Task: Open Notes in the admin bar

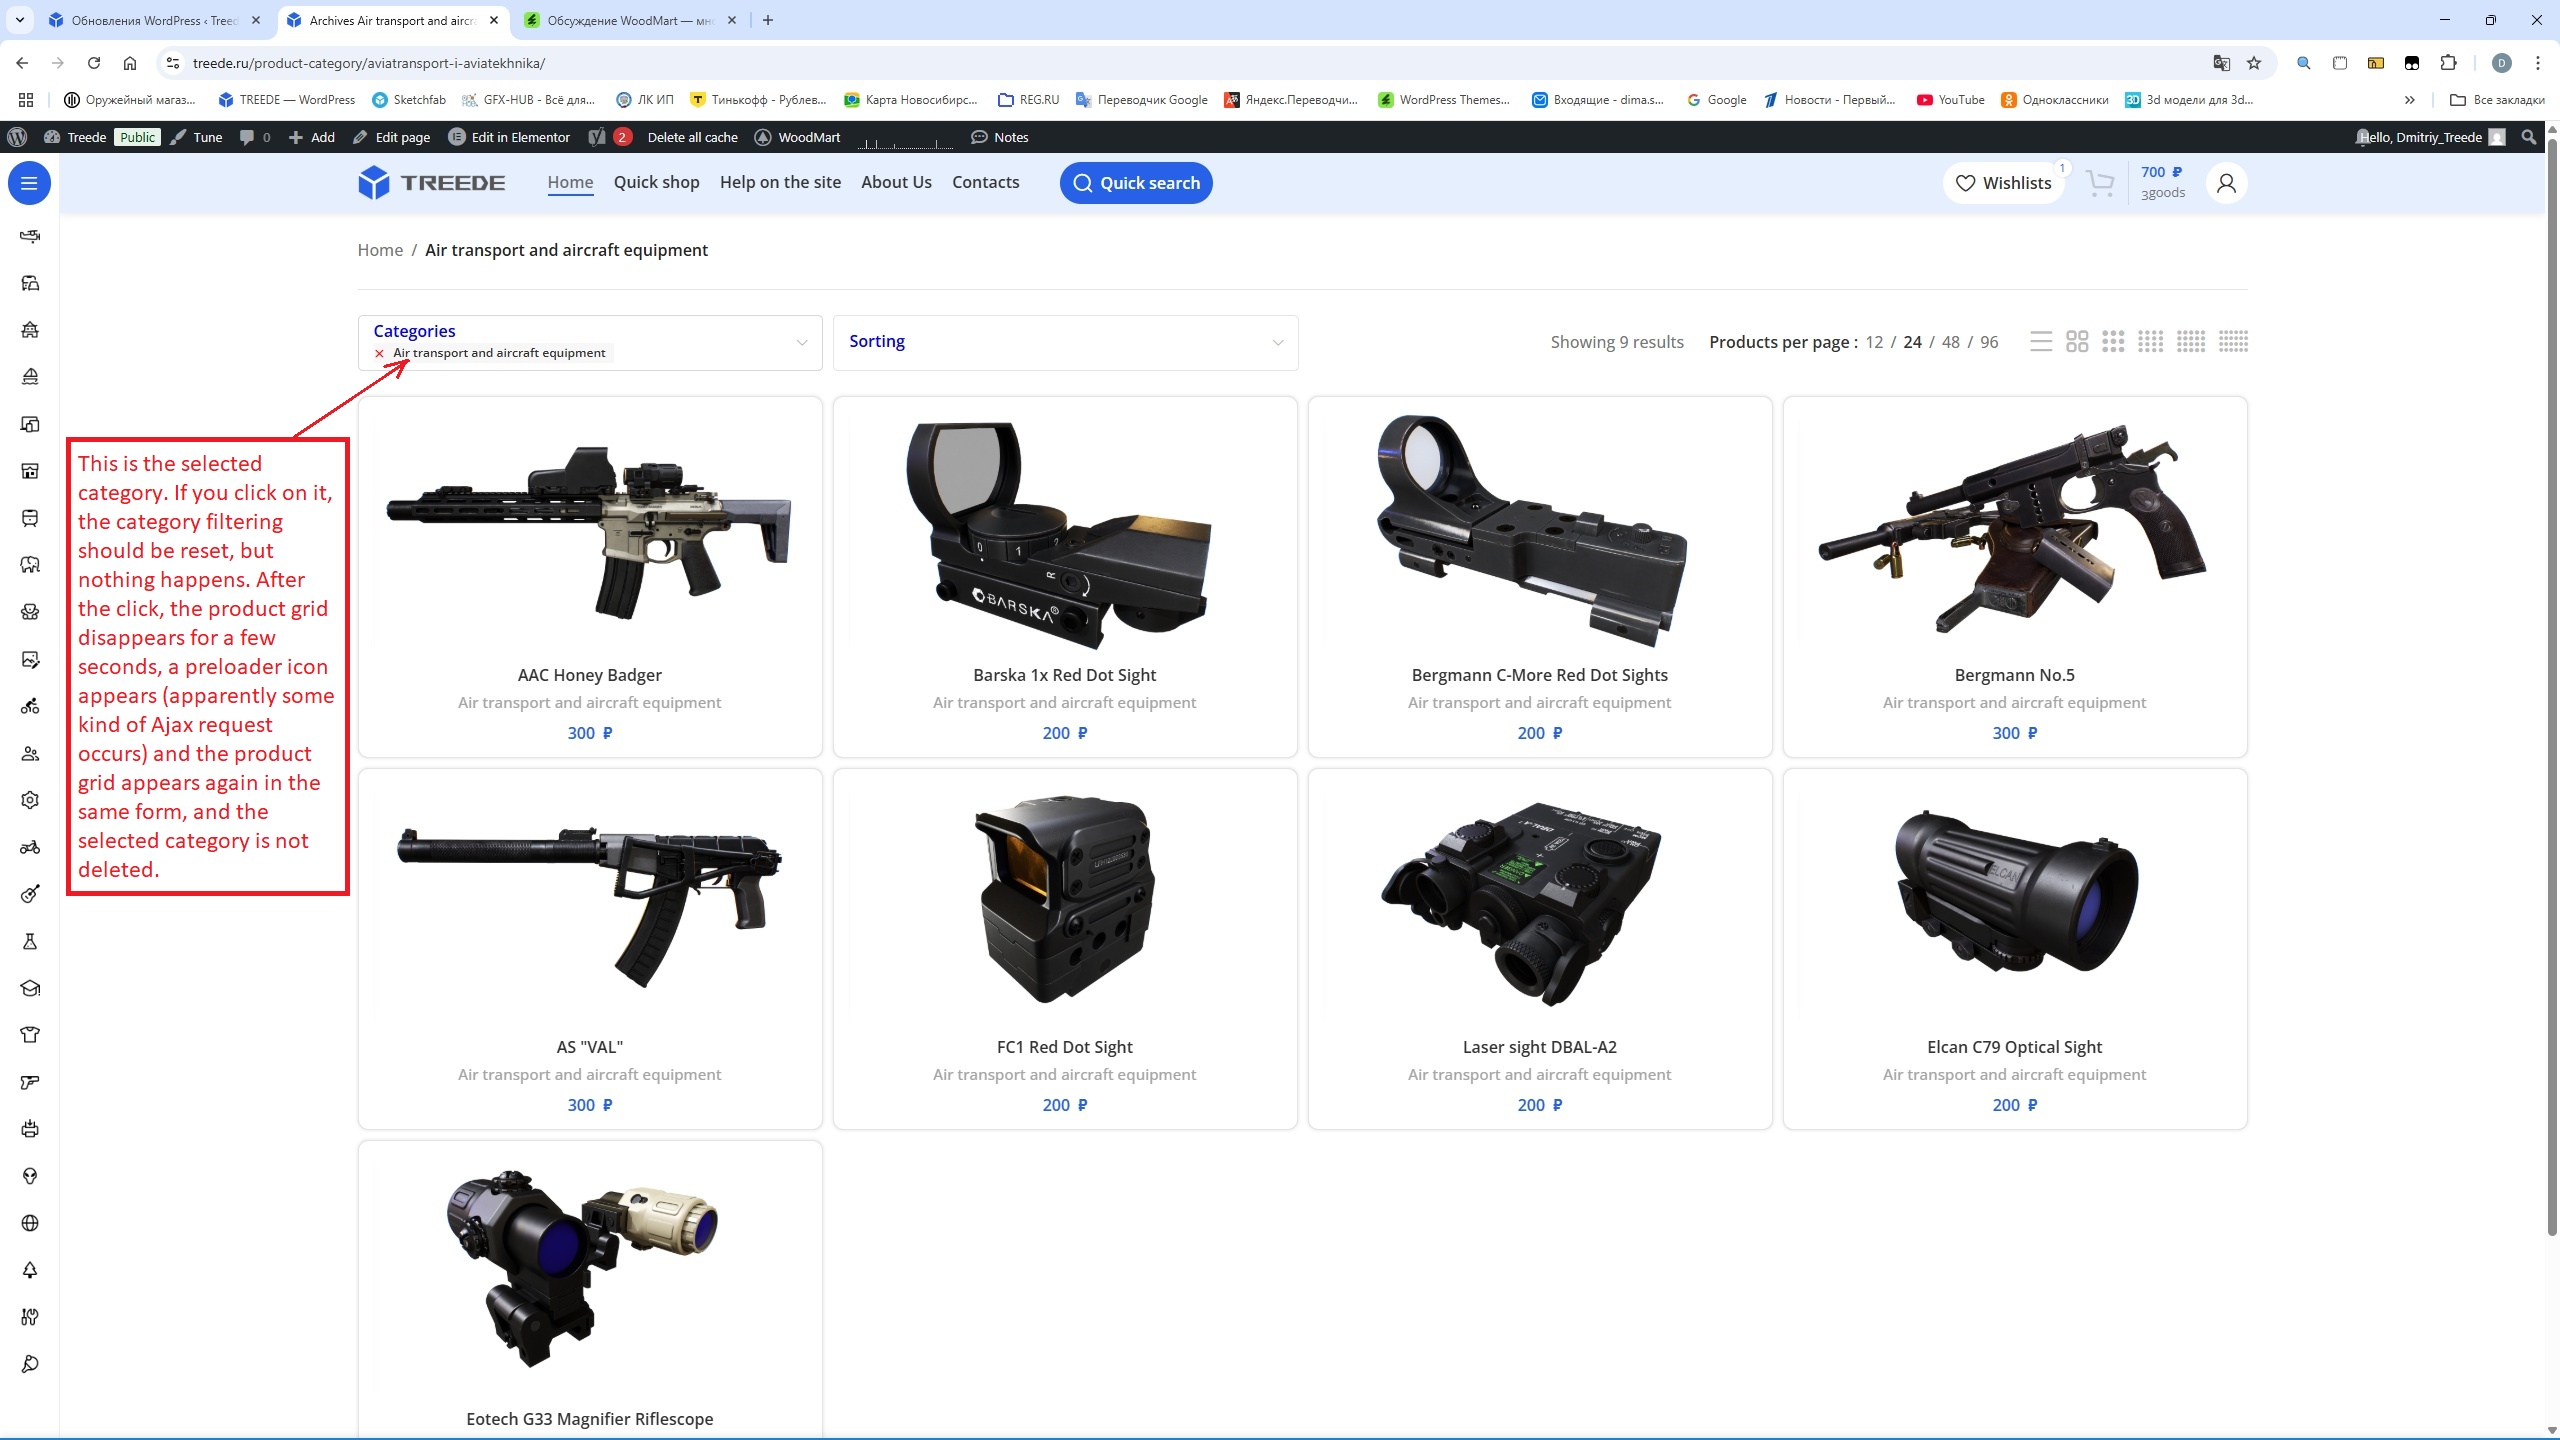Action: [999, 137]
